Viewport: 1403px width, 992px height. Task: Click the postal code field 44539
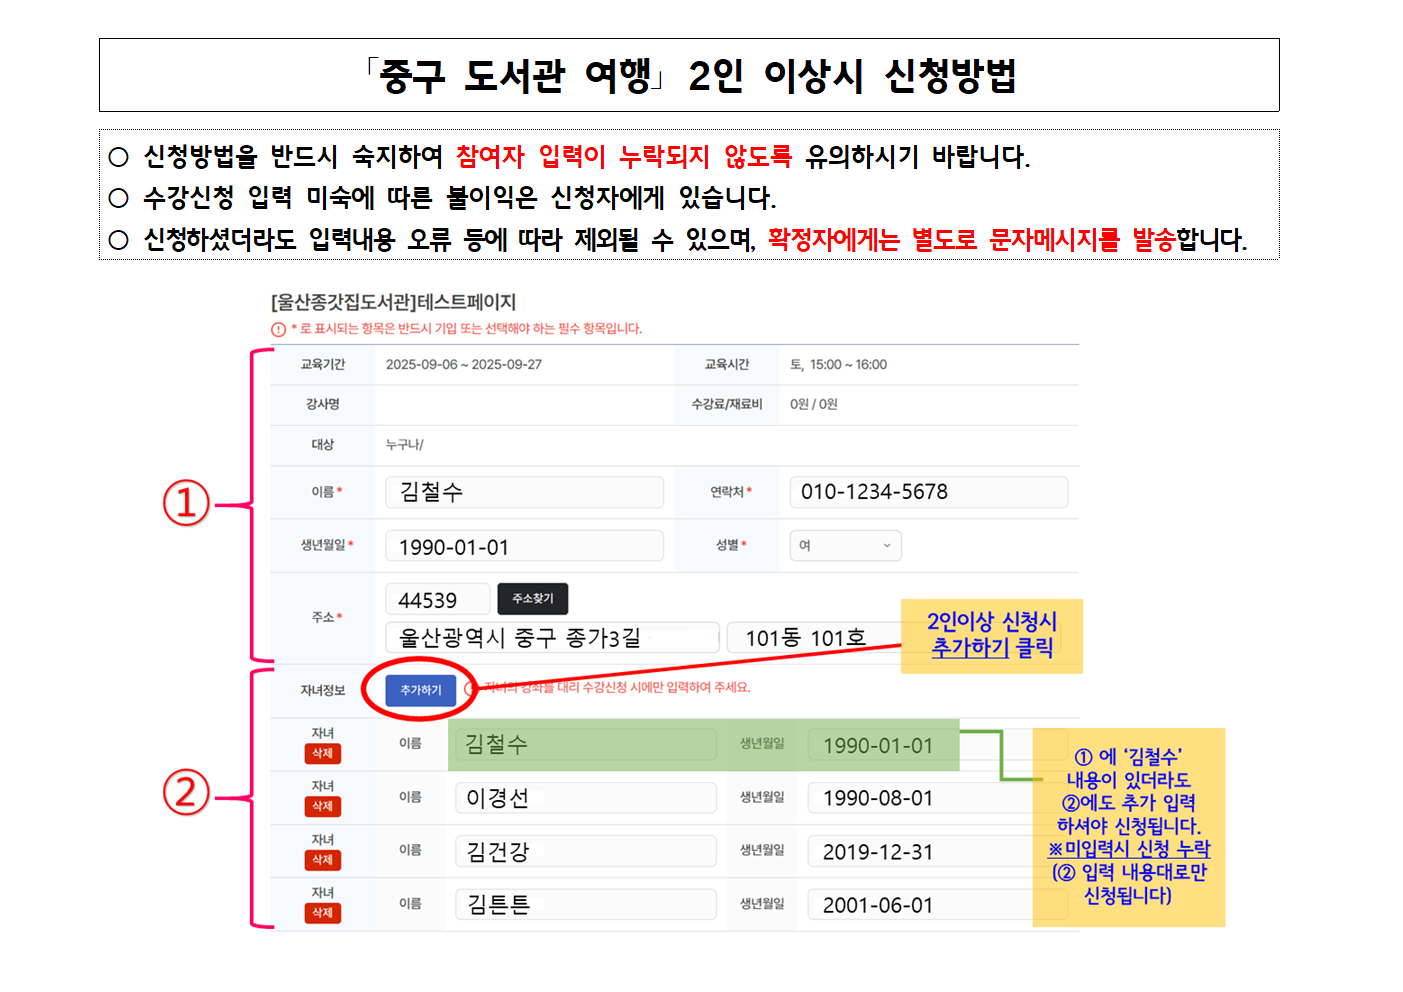pyautogui.click(x=438, y=599)
